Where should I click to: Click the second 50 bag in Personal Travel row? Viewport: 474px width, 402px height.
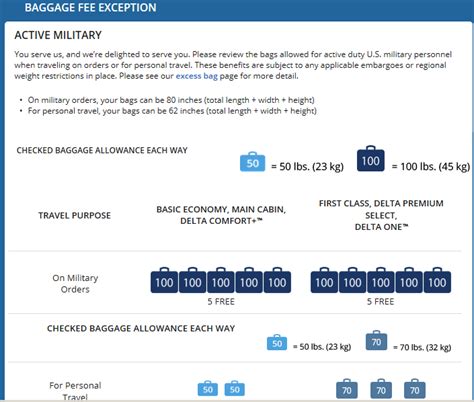(x=234, y=388)
